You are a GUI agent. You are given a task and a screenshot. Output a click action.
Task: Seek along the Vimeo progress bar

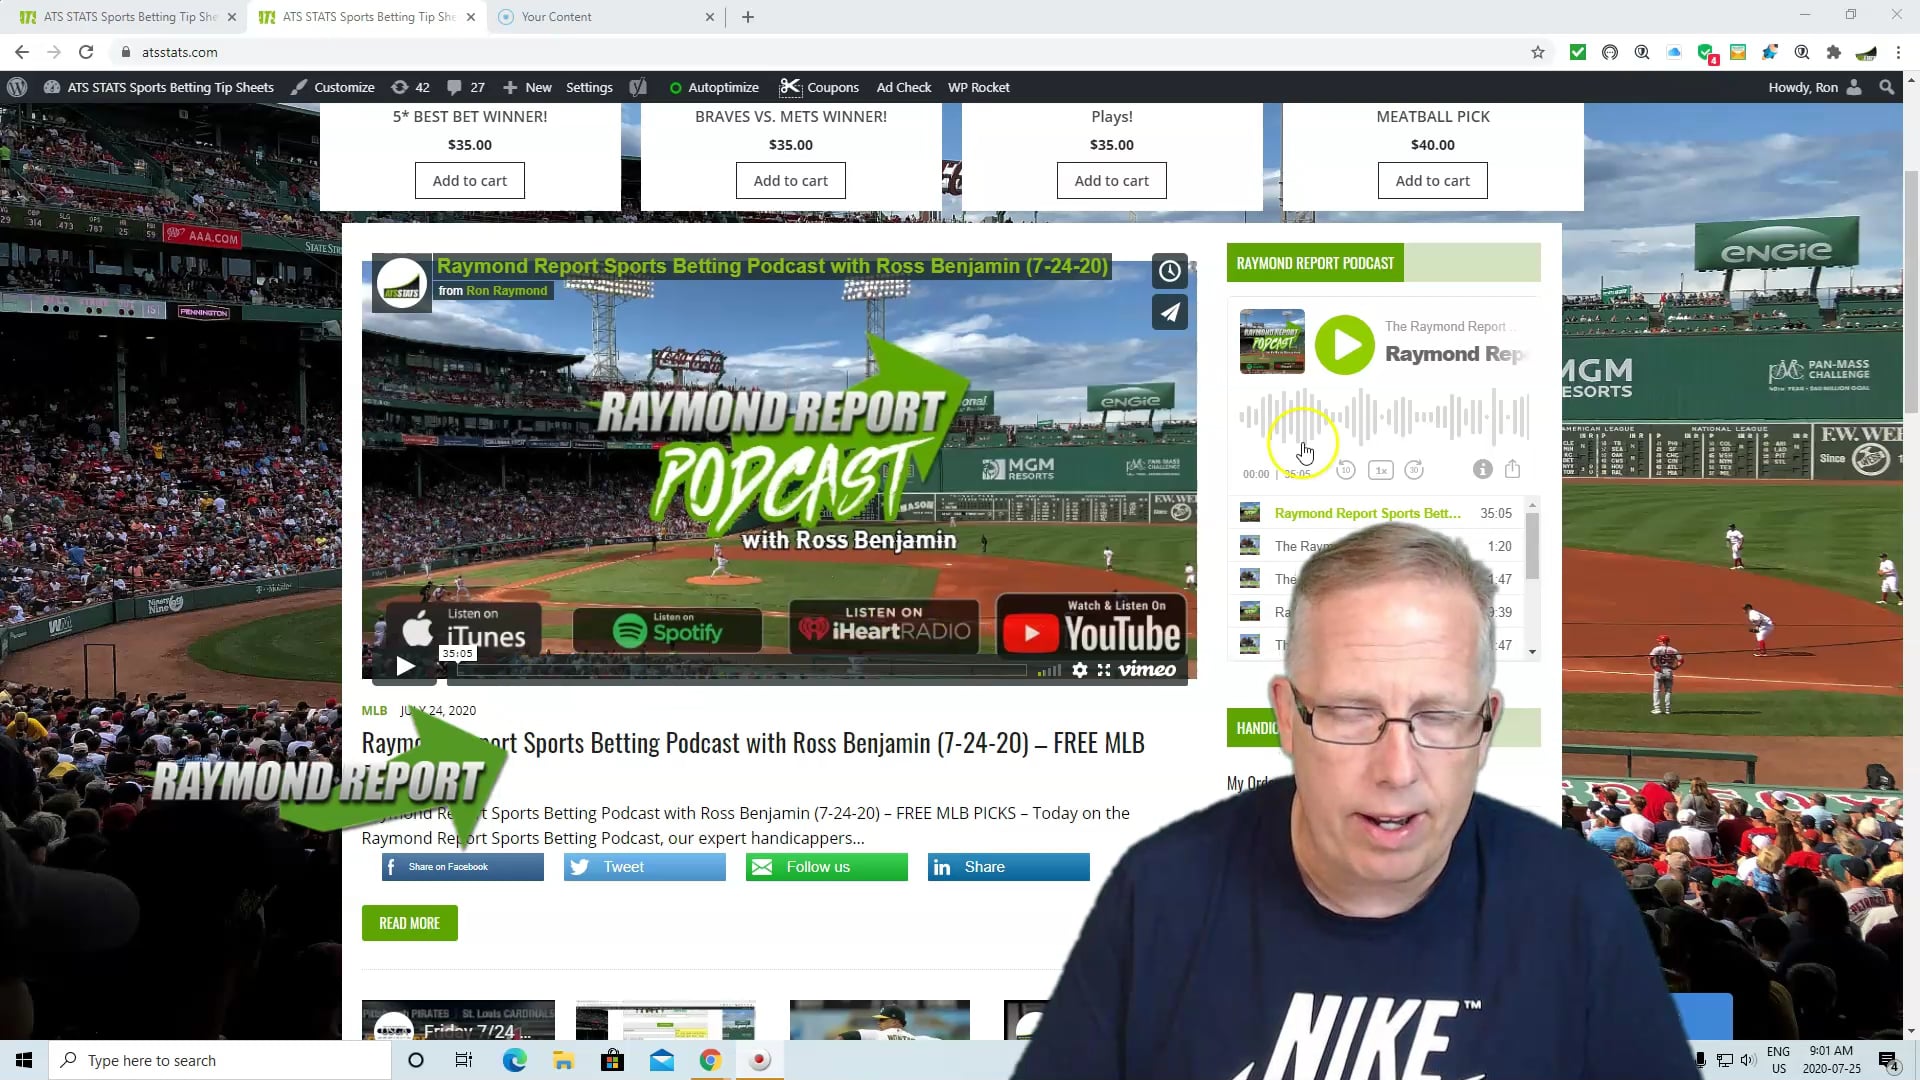[x=740, y=670]
